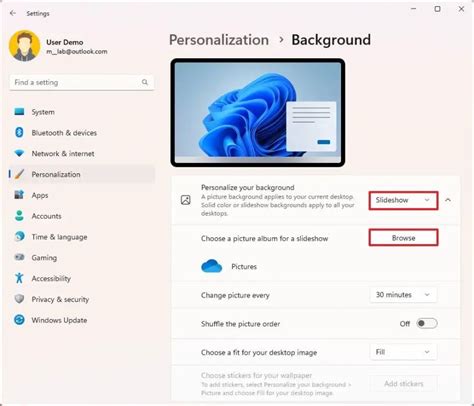Open Windows Update settings

click(x=82, y=320)
